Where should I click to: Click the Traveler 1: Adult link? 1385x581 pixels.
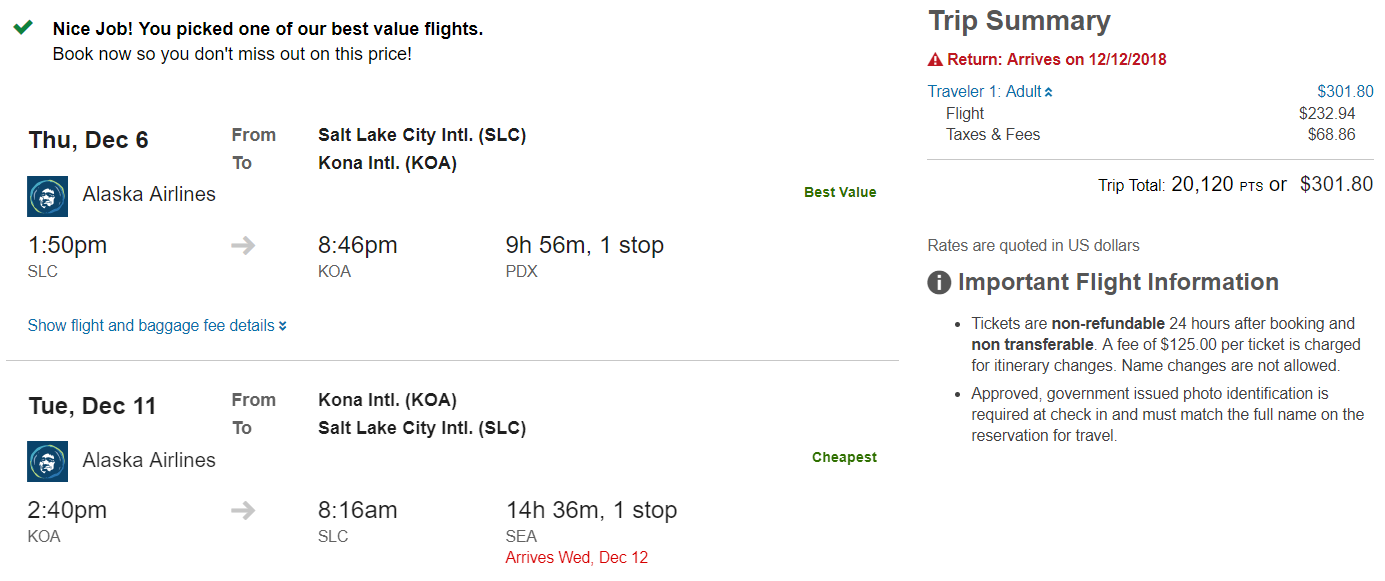[x=984, y=91]
